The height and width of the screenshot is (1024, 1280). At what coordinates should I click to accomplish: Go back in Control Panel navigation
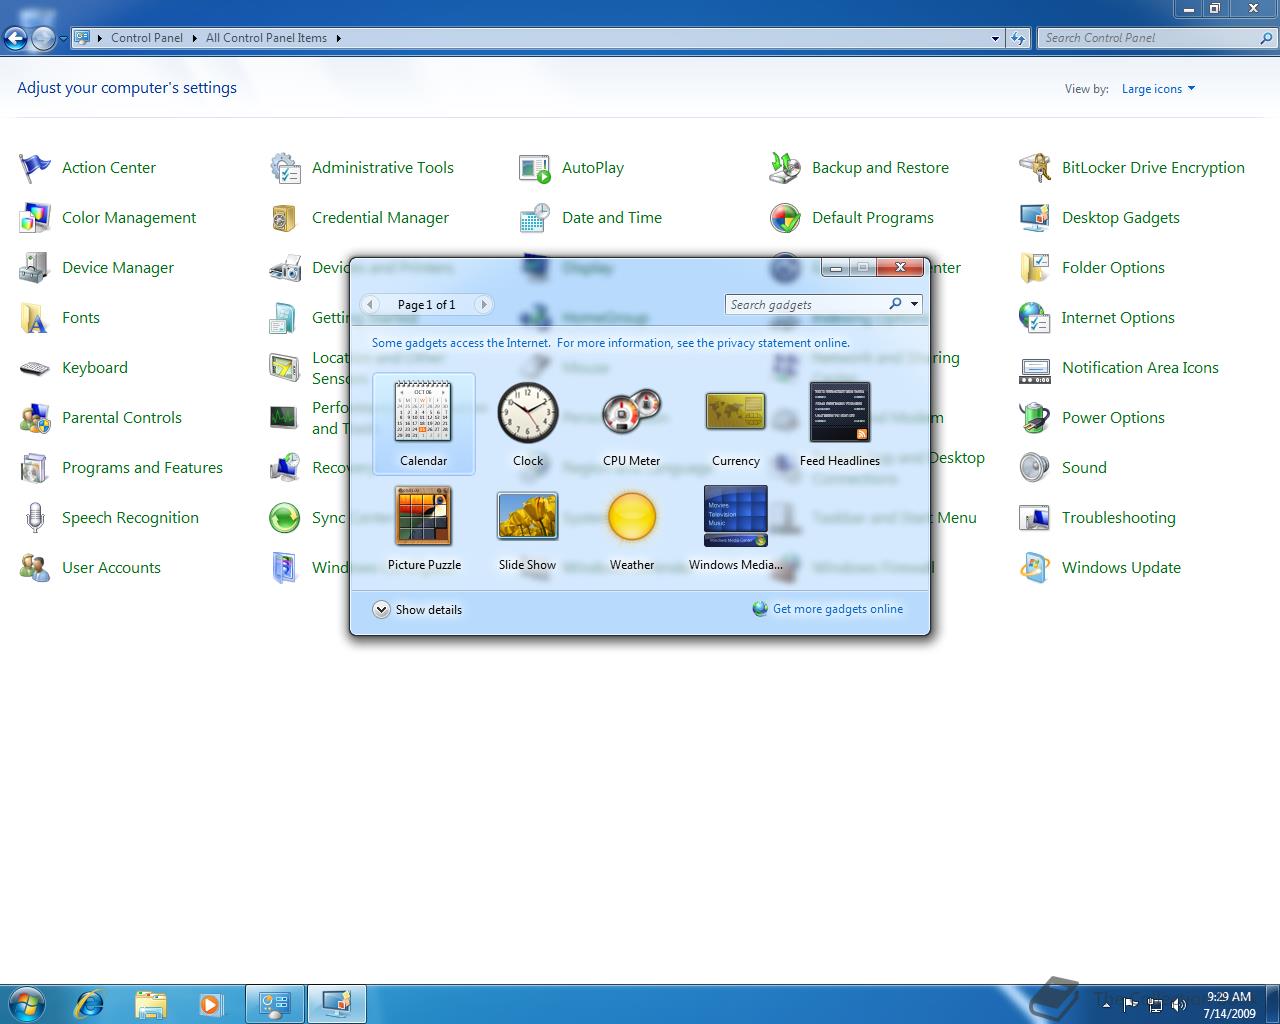click(15, 38)
